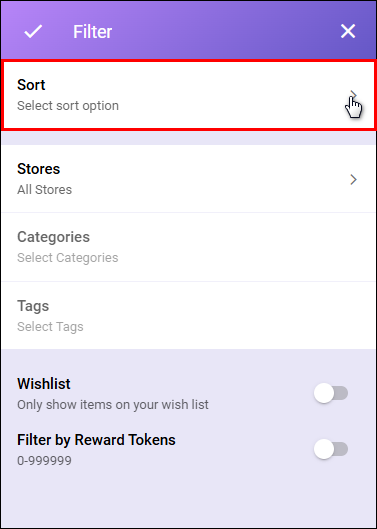Click 'Select Categories' placeholder text

[68, 258]
